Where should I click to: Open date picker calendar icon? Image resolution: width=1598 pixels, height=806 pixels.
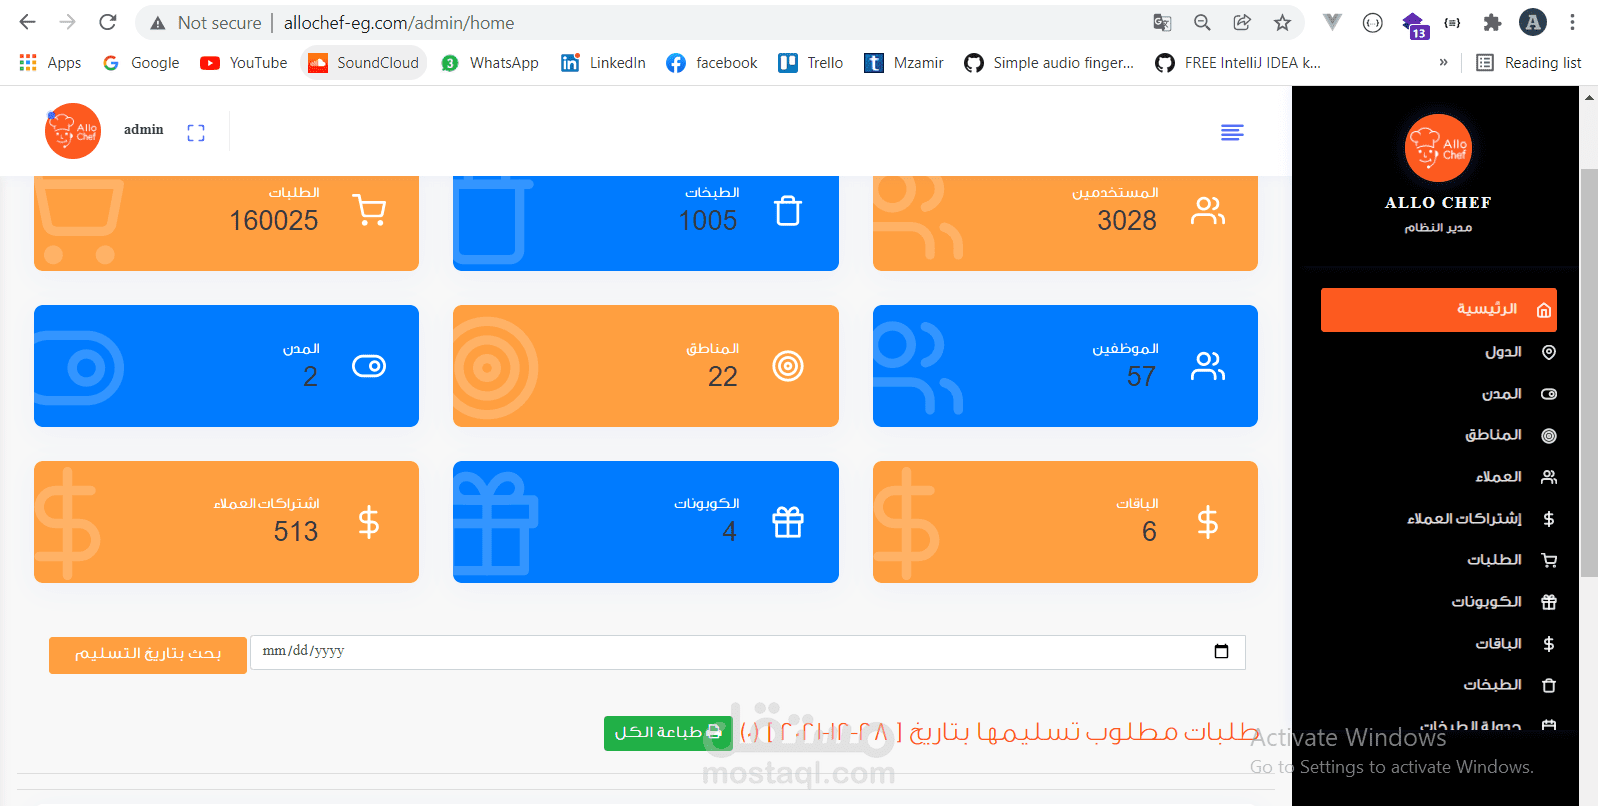pyautogui.click(x=1221, y=652)
